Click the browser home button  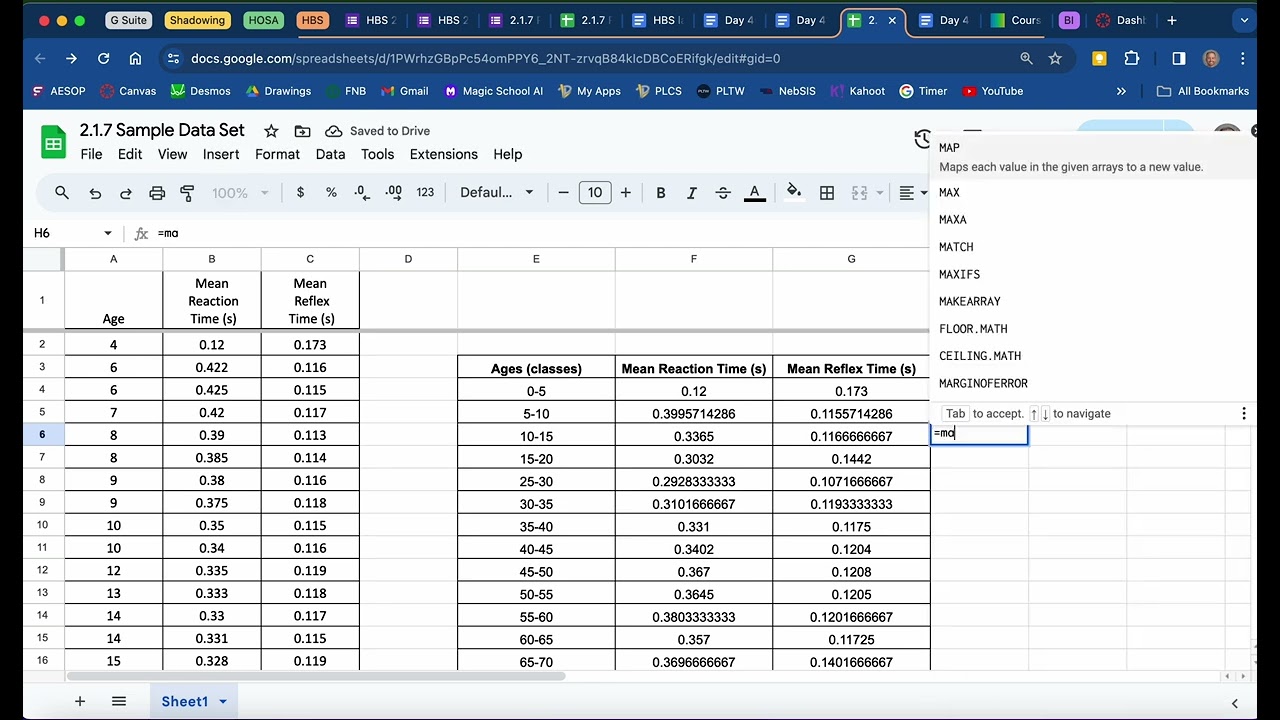click(136, 59)
